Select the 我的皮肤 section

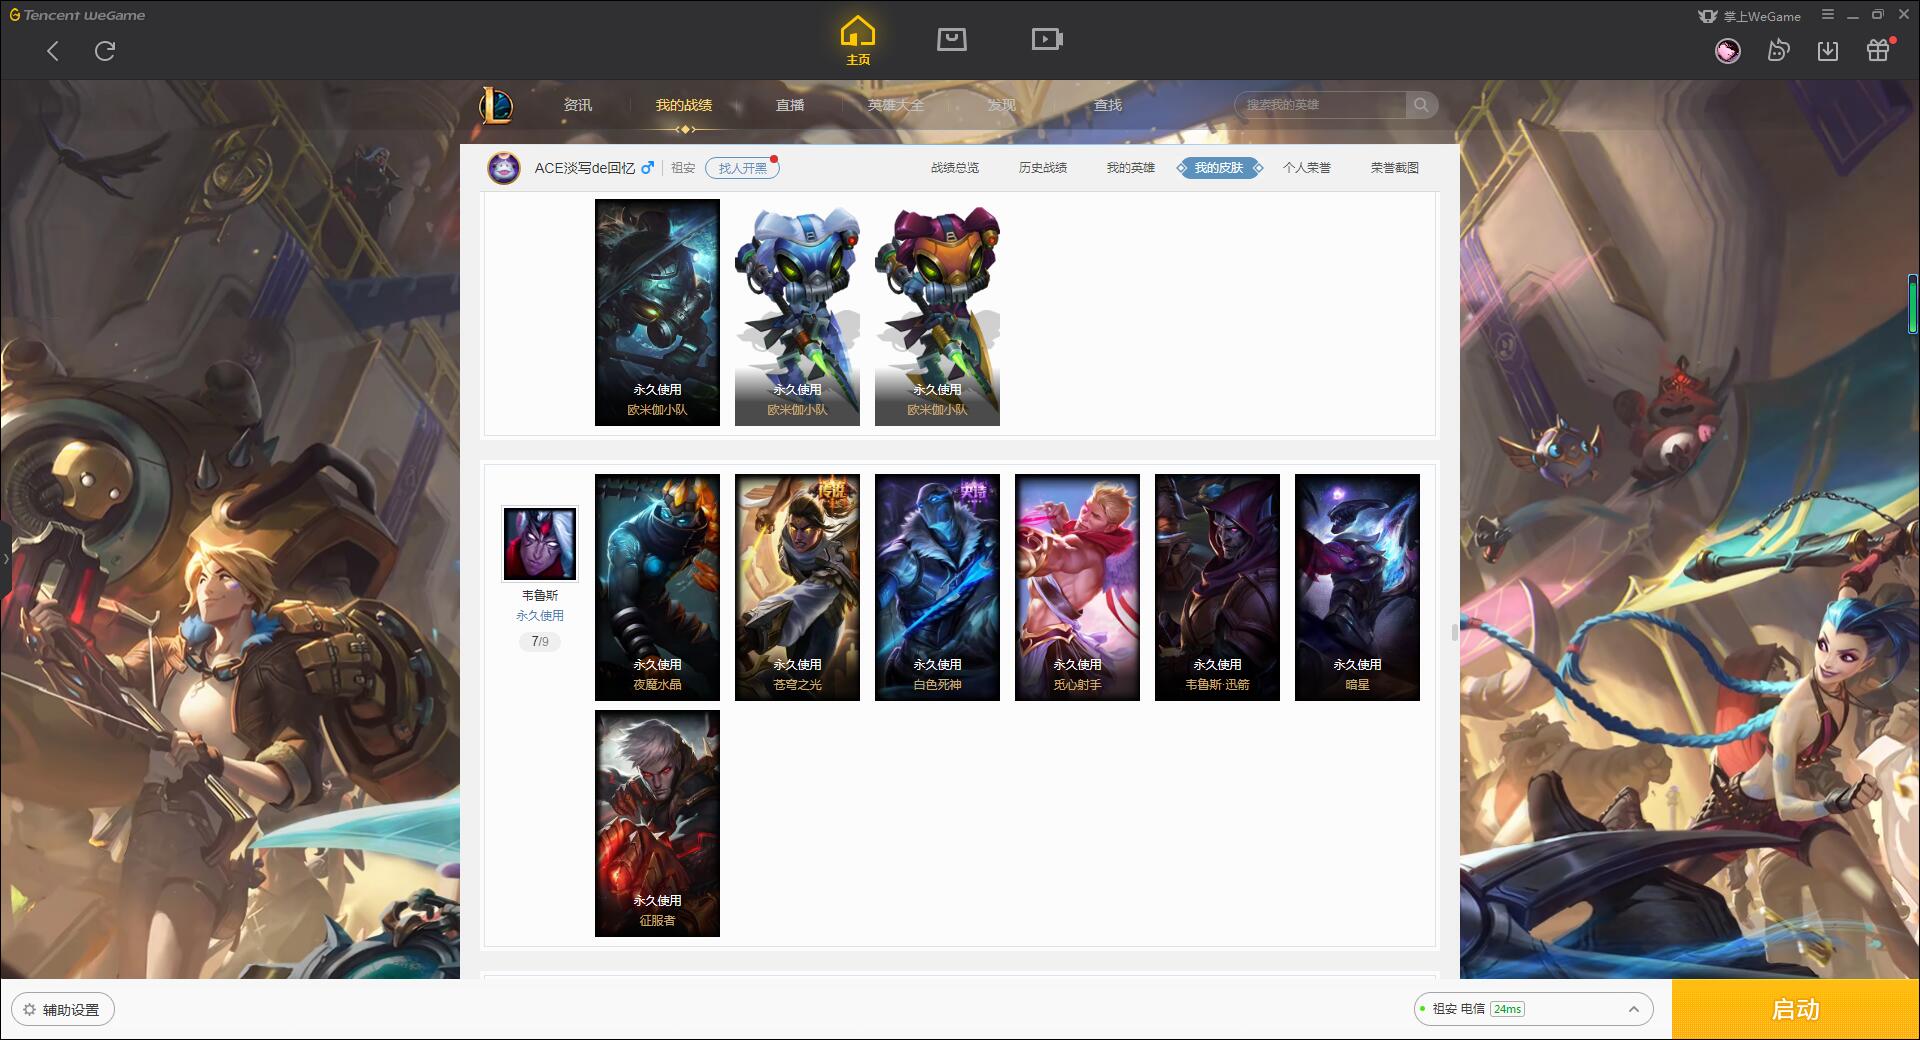coord(1219,168)
